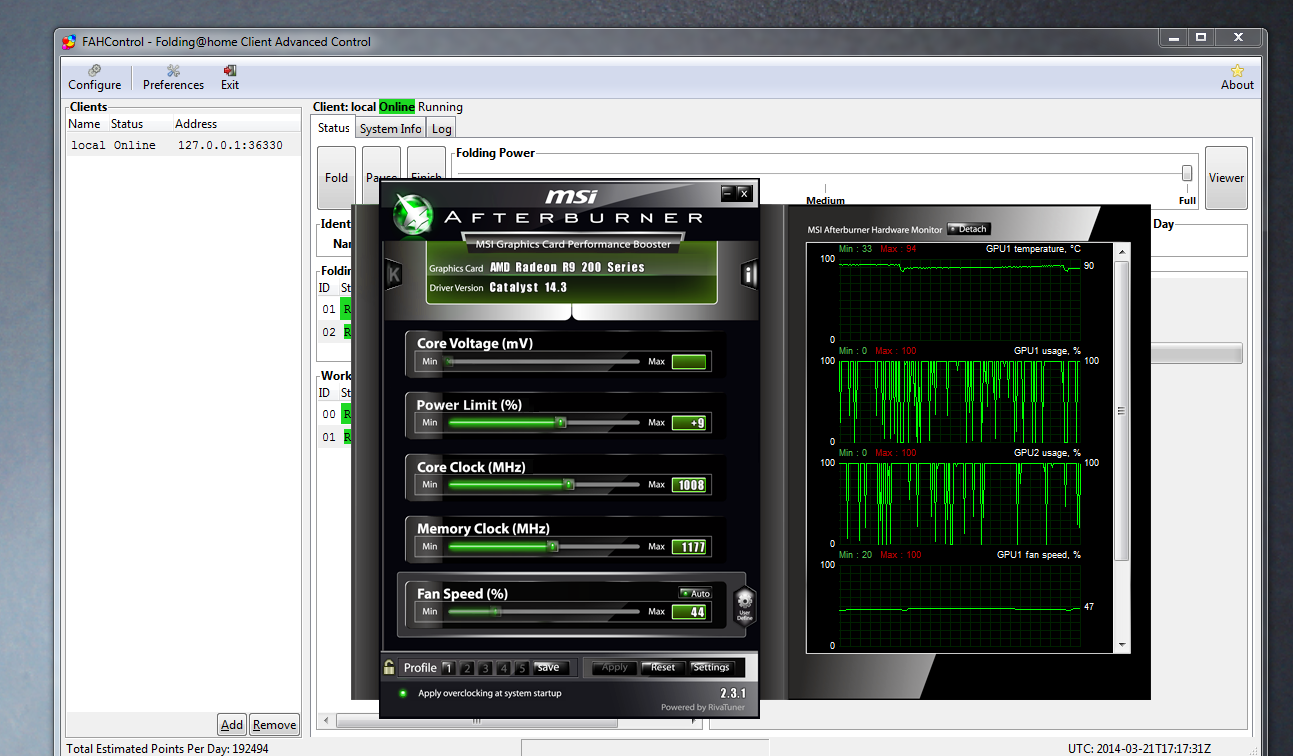The width and height of the screenshot is (1293, 756).
Task: Click the Fold button in FAHControl
Action: click(337, 178)
